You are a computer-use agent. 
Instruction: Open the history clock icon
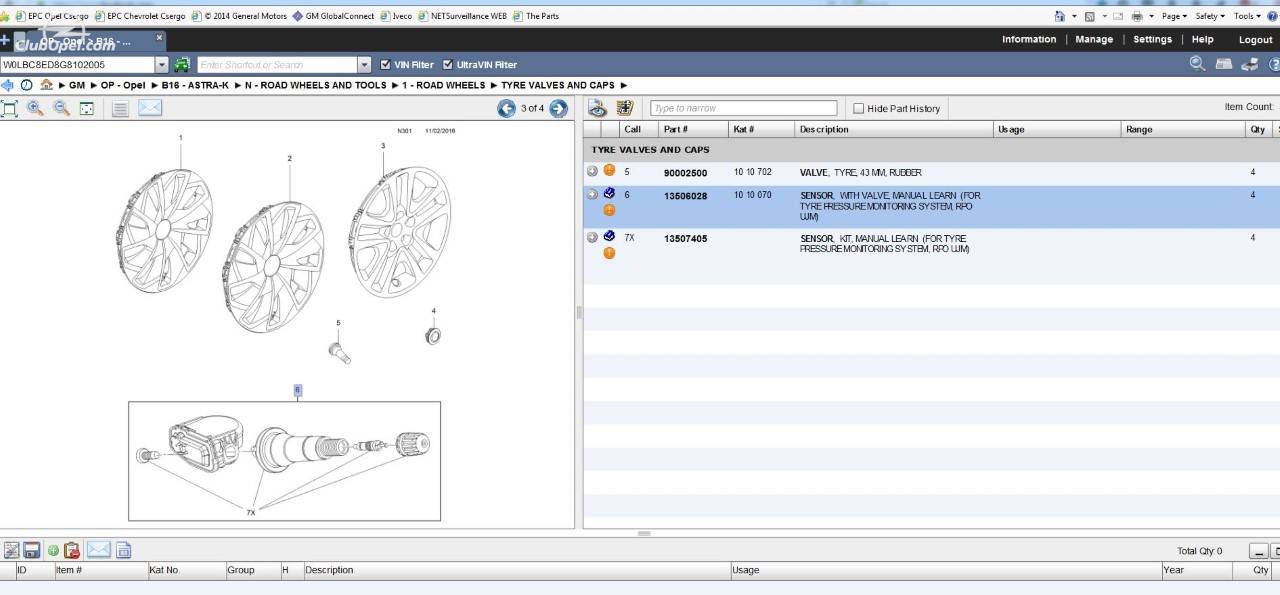point(27,85)
